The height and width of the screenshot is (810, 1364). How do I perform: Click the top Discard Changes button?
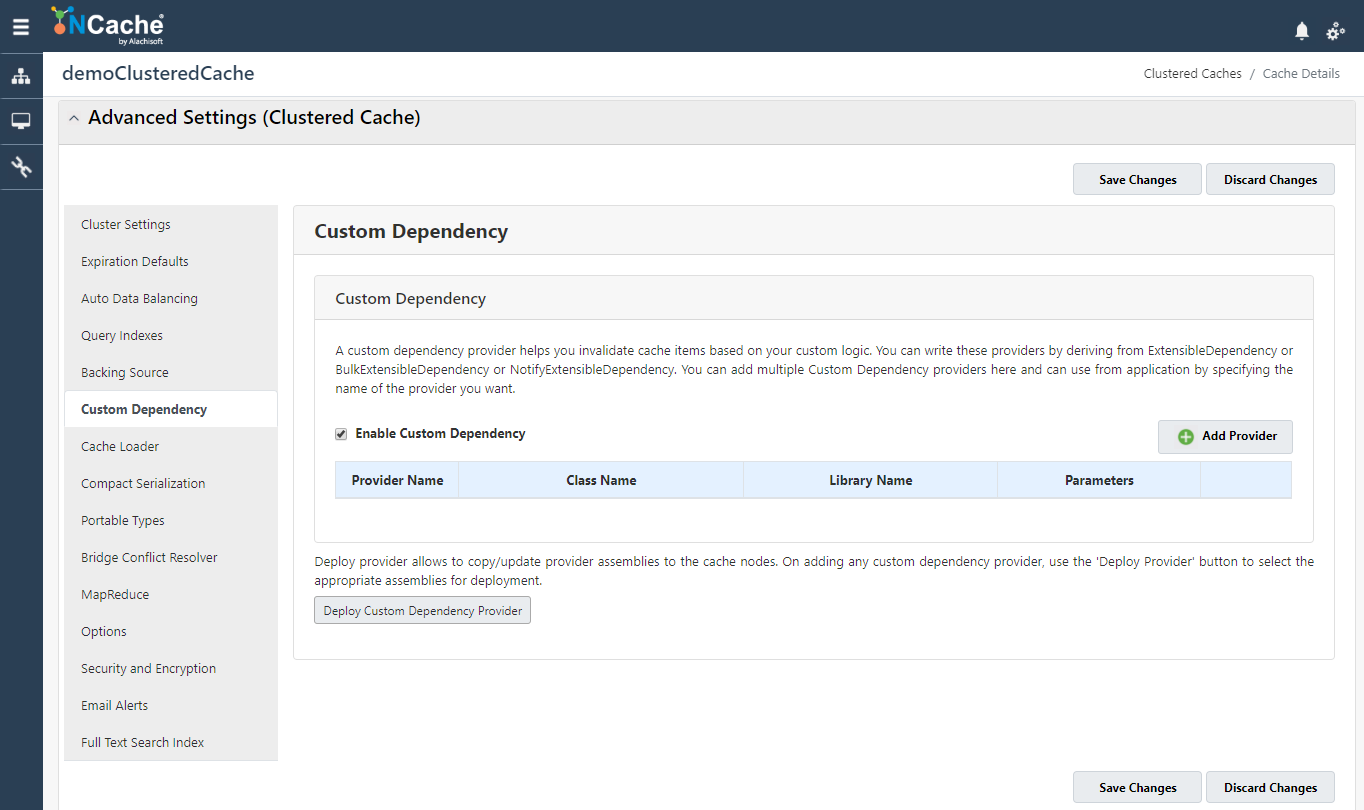1270,180
